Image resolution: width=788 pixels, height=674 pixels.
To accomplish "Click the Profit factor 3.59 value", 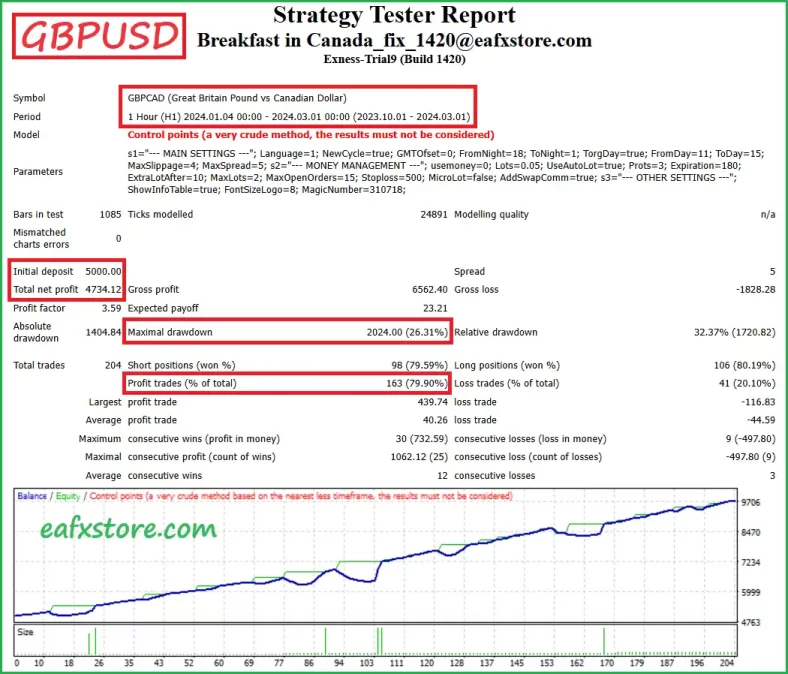I will pyautogui.click(x=111, y=308).
